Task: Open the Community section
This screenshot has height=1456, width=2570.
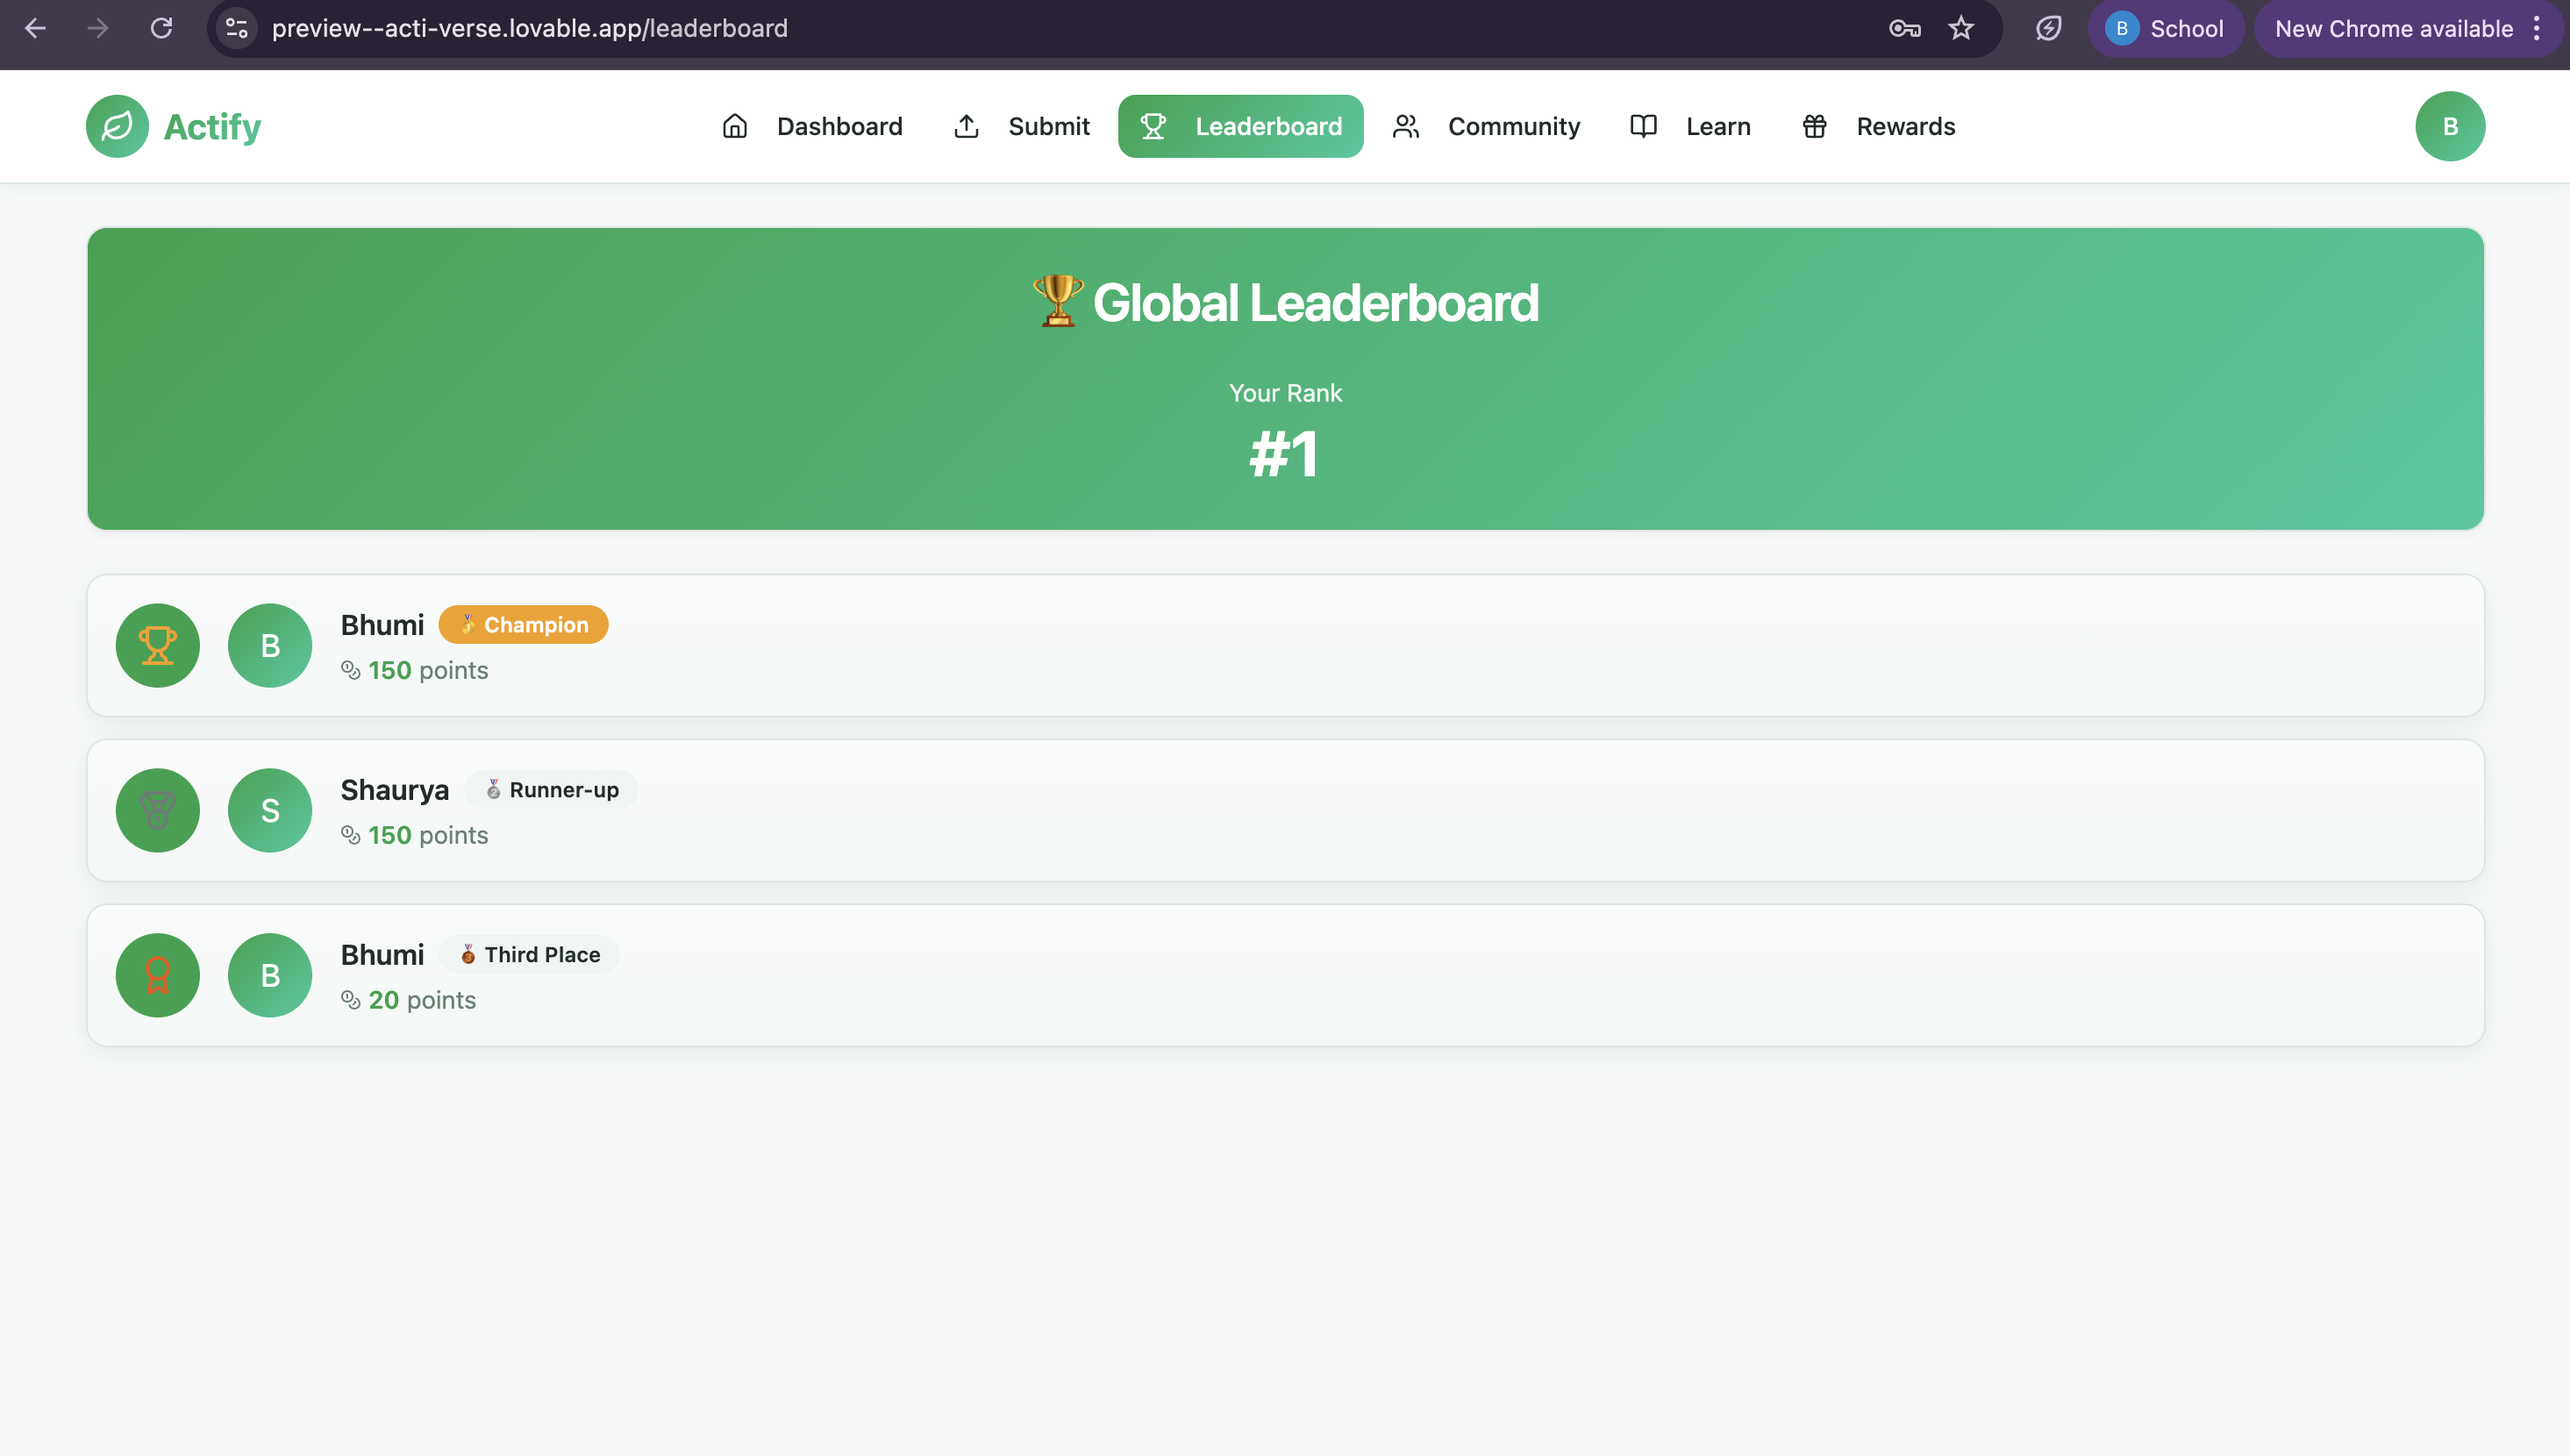Action: [1487, 126]
